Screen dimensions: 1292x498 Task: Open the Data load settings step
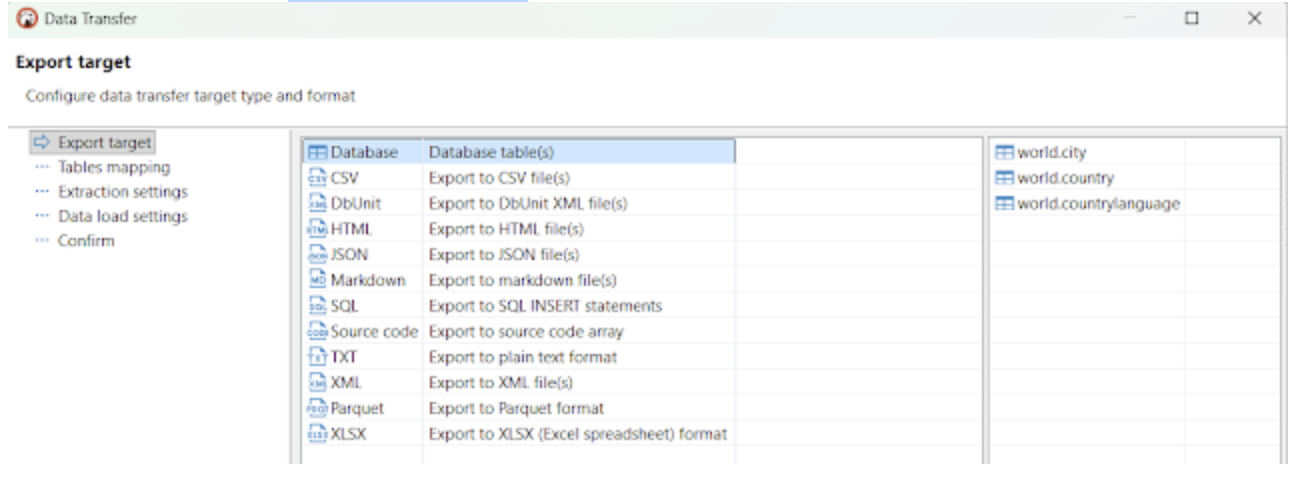point(122,216)
